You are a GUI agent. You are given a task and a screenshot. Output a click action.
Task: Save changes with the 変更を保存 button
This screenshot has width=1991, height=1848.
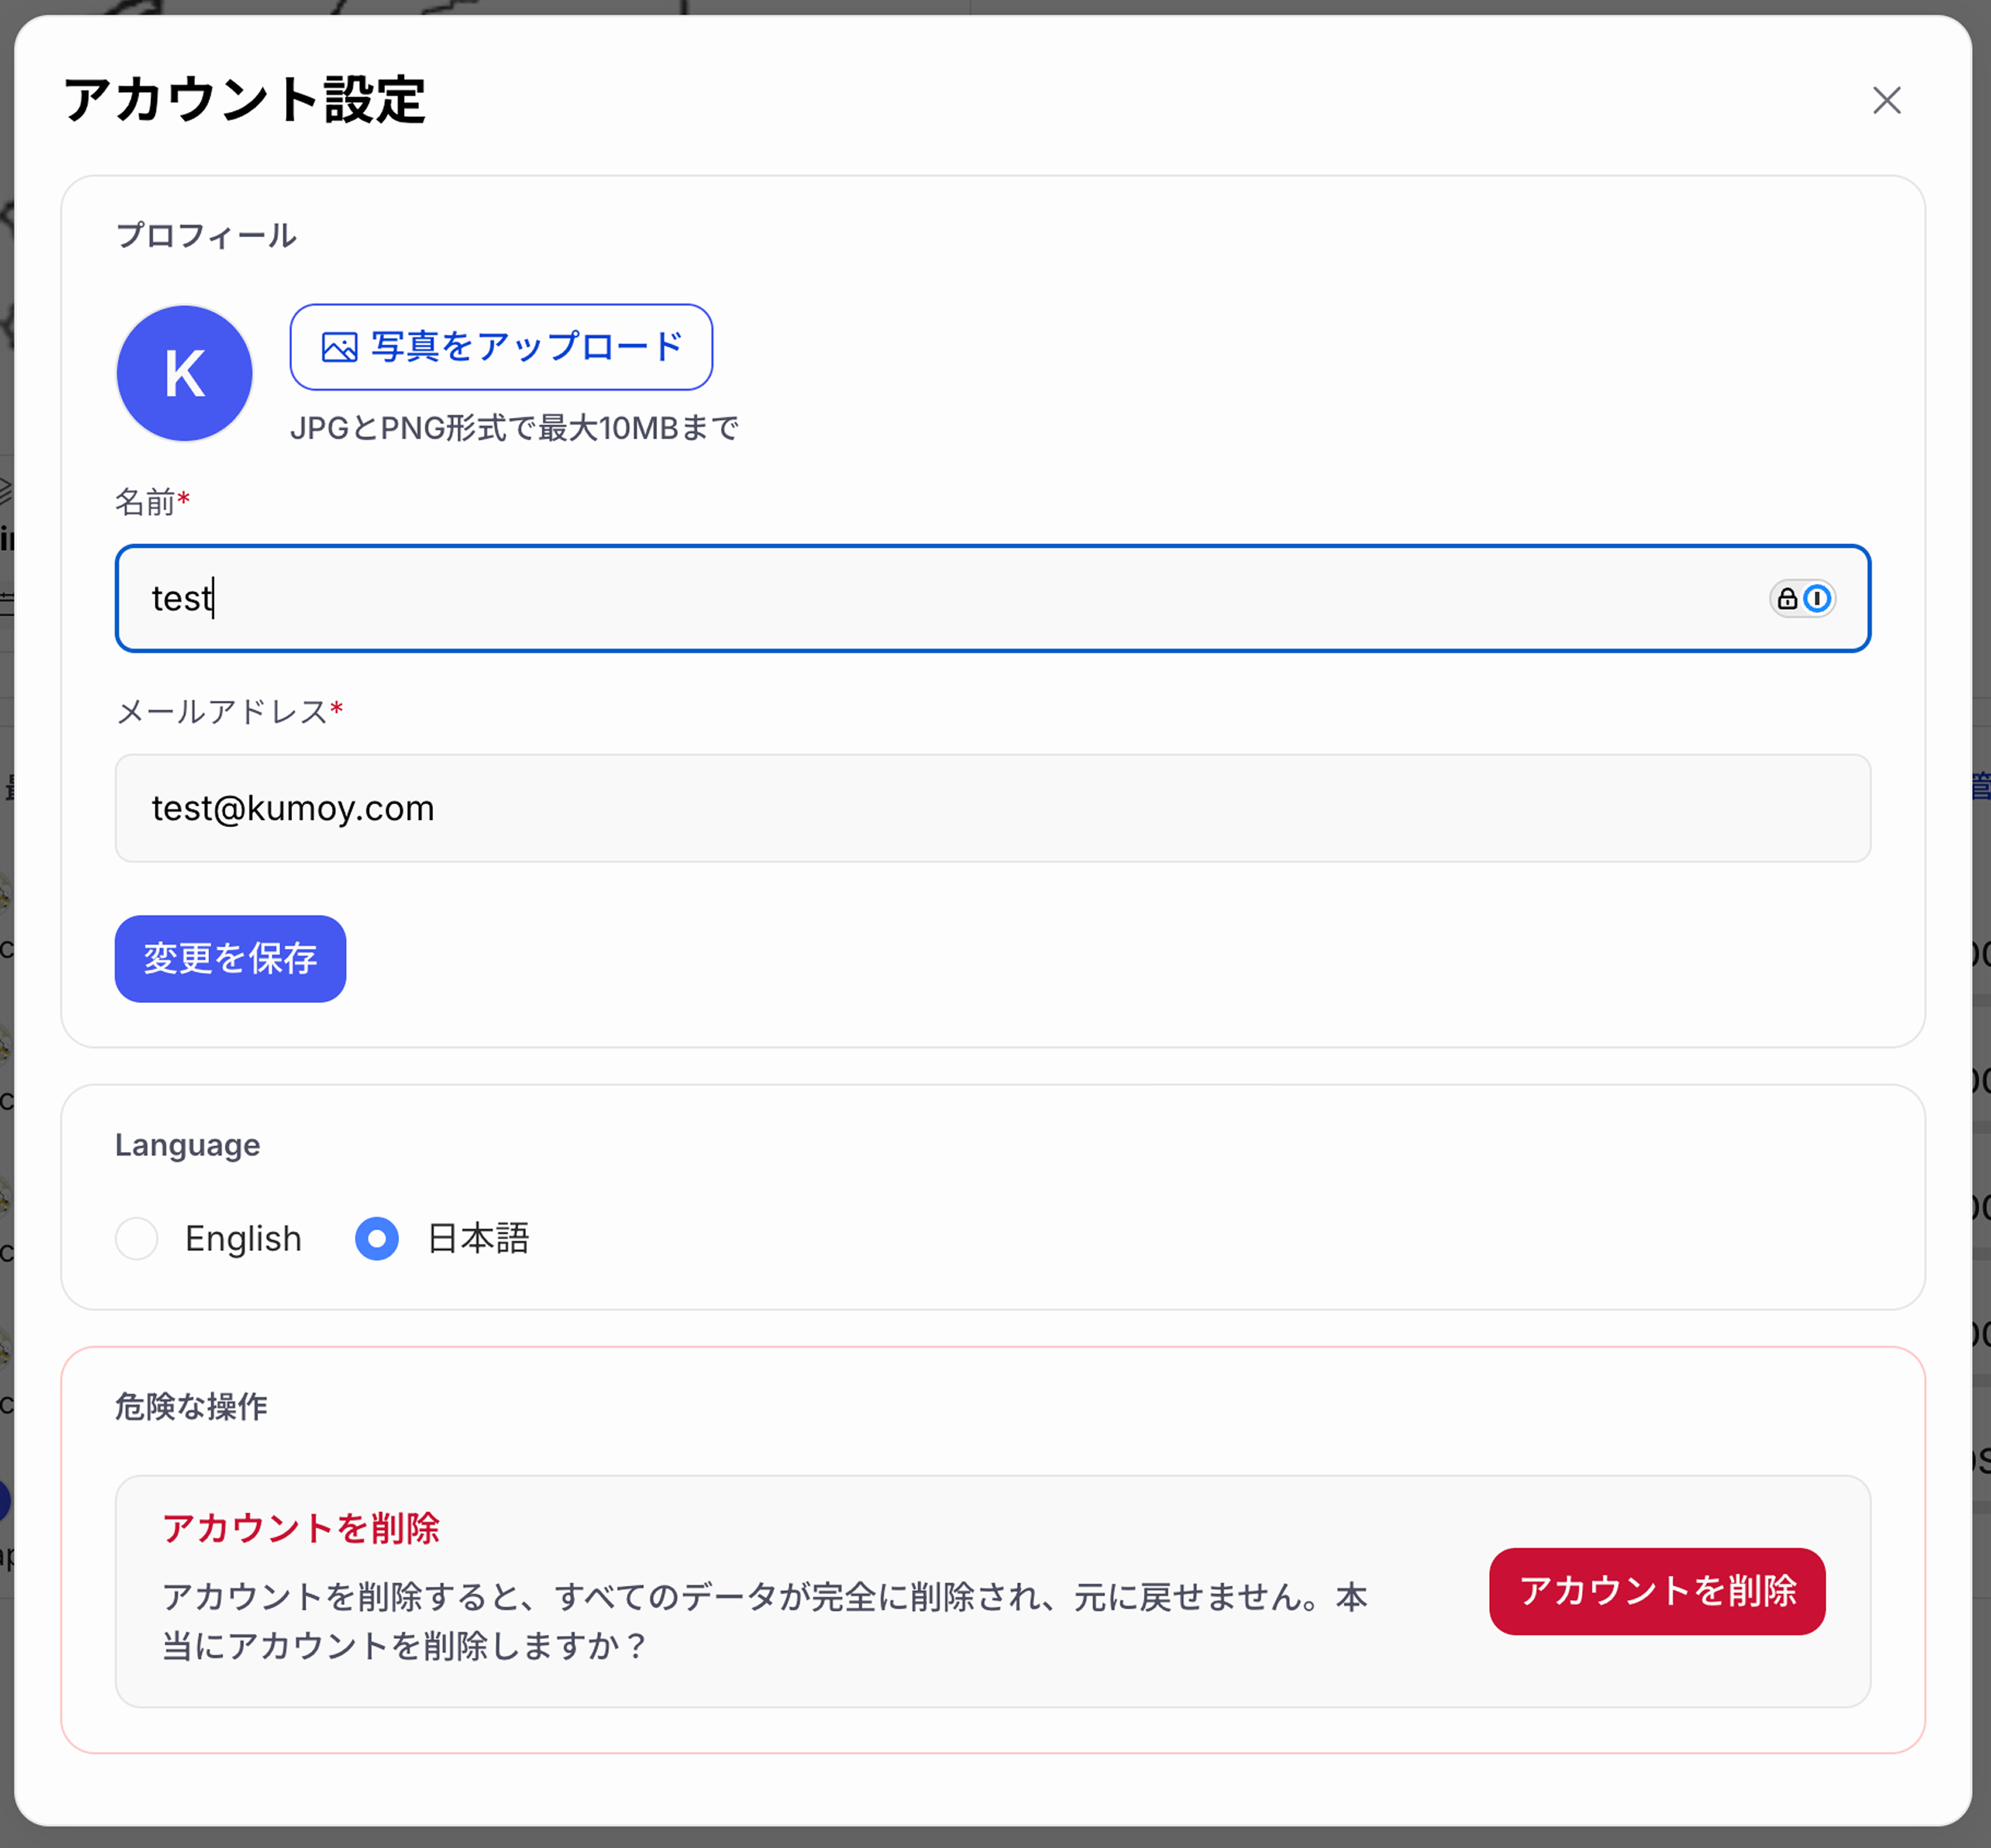tap(229, 959)
